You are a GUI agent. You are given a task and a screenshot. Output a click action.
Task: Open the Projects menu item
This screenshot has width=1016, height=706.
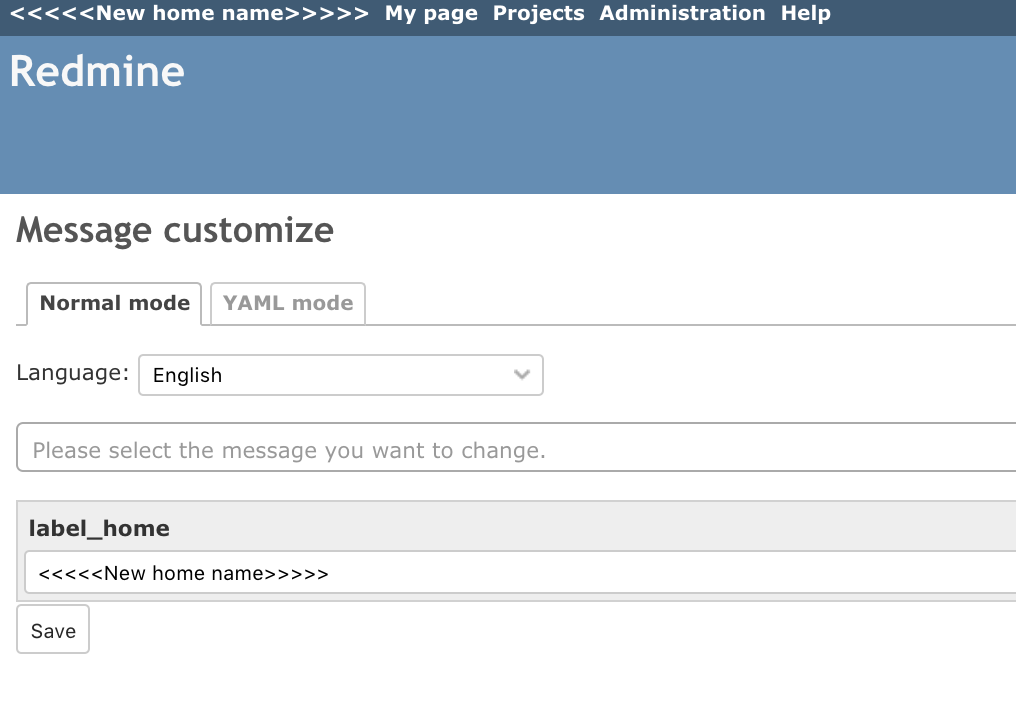click(x=538, y=13)
